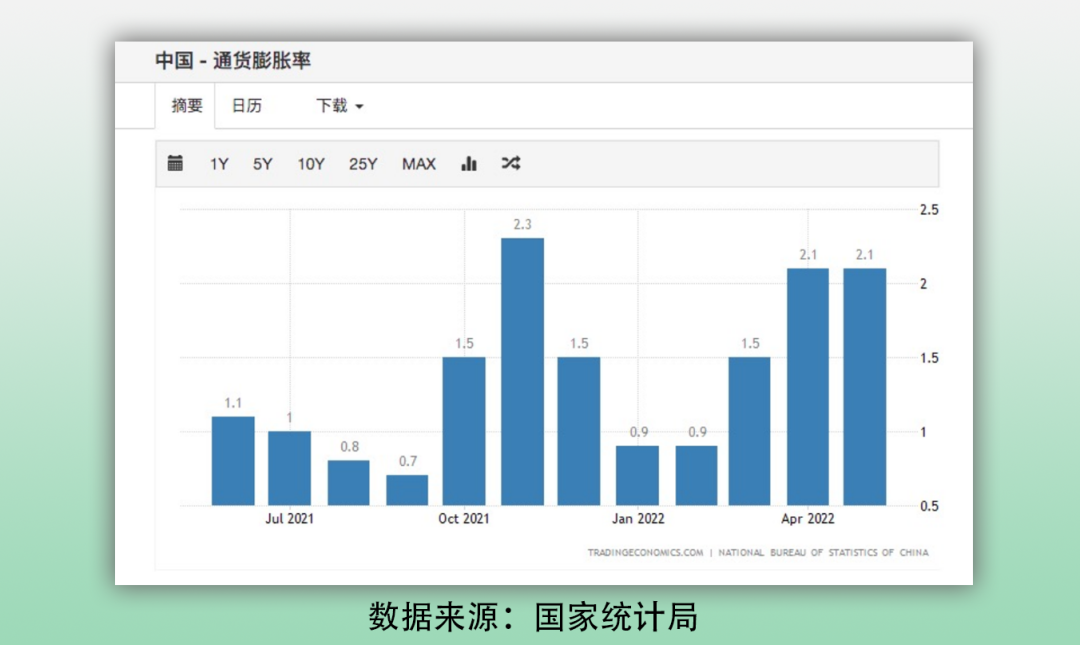This screenshot has width=1080, height=645.
Task: Open the date range calendar picker
Action: 175,163
